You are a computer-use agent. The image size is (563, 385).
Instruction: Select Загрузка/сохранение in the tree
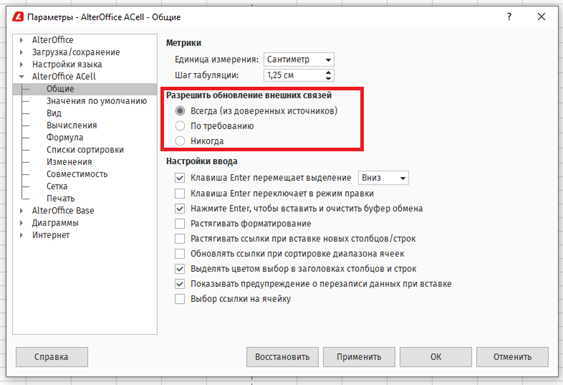point(76,52)
